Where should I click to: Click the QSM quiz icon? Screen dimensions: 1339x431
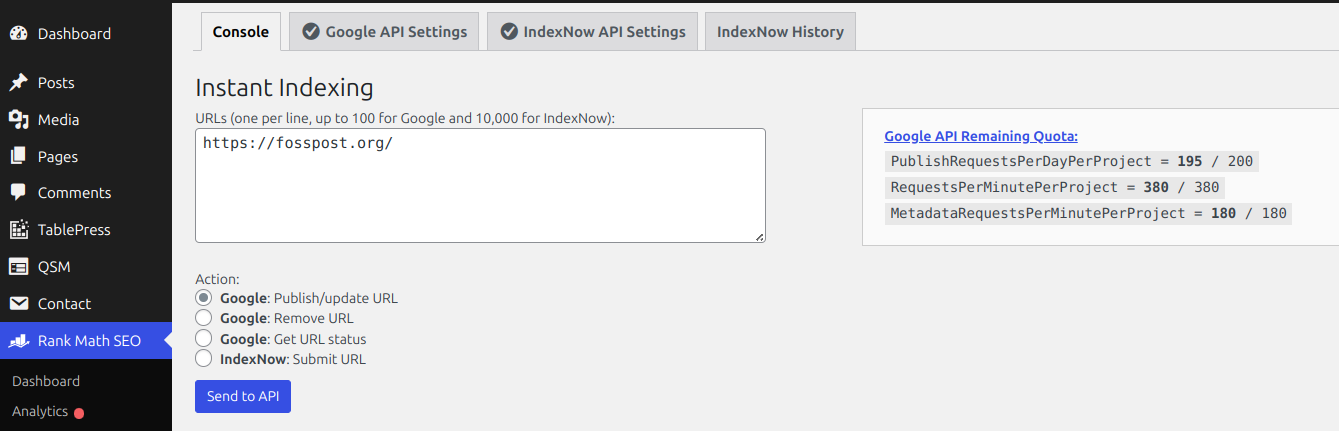[x=18, y=267]
